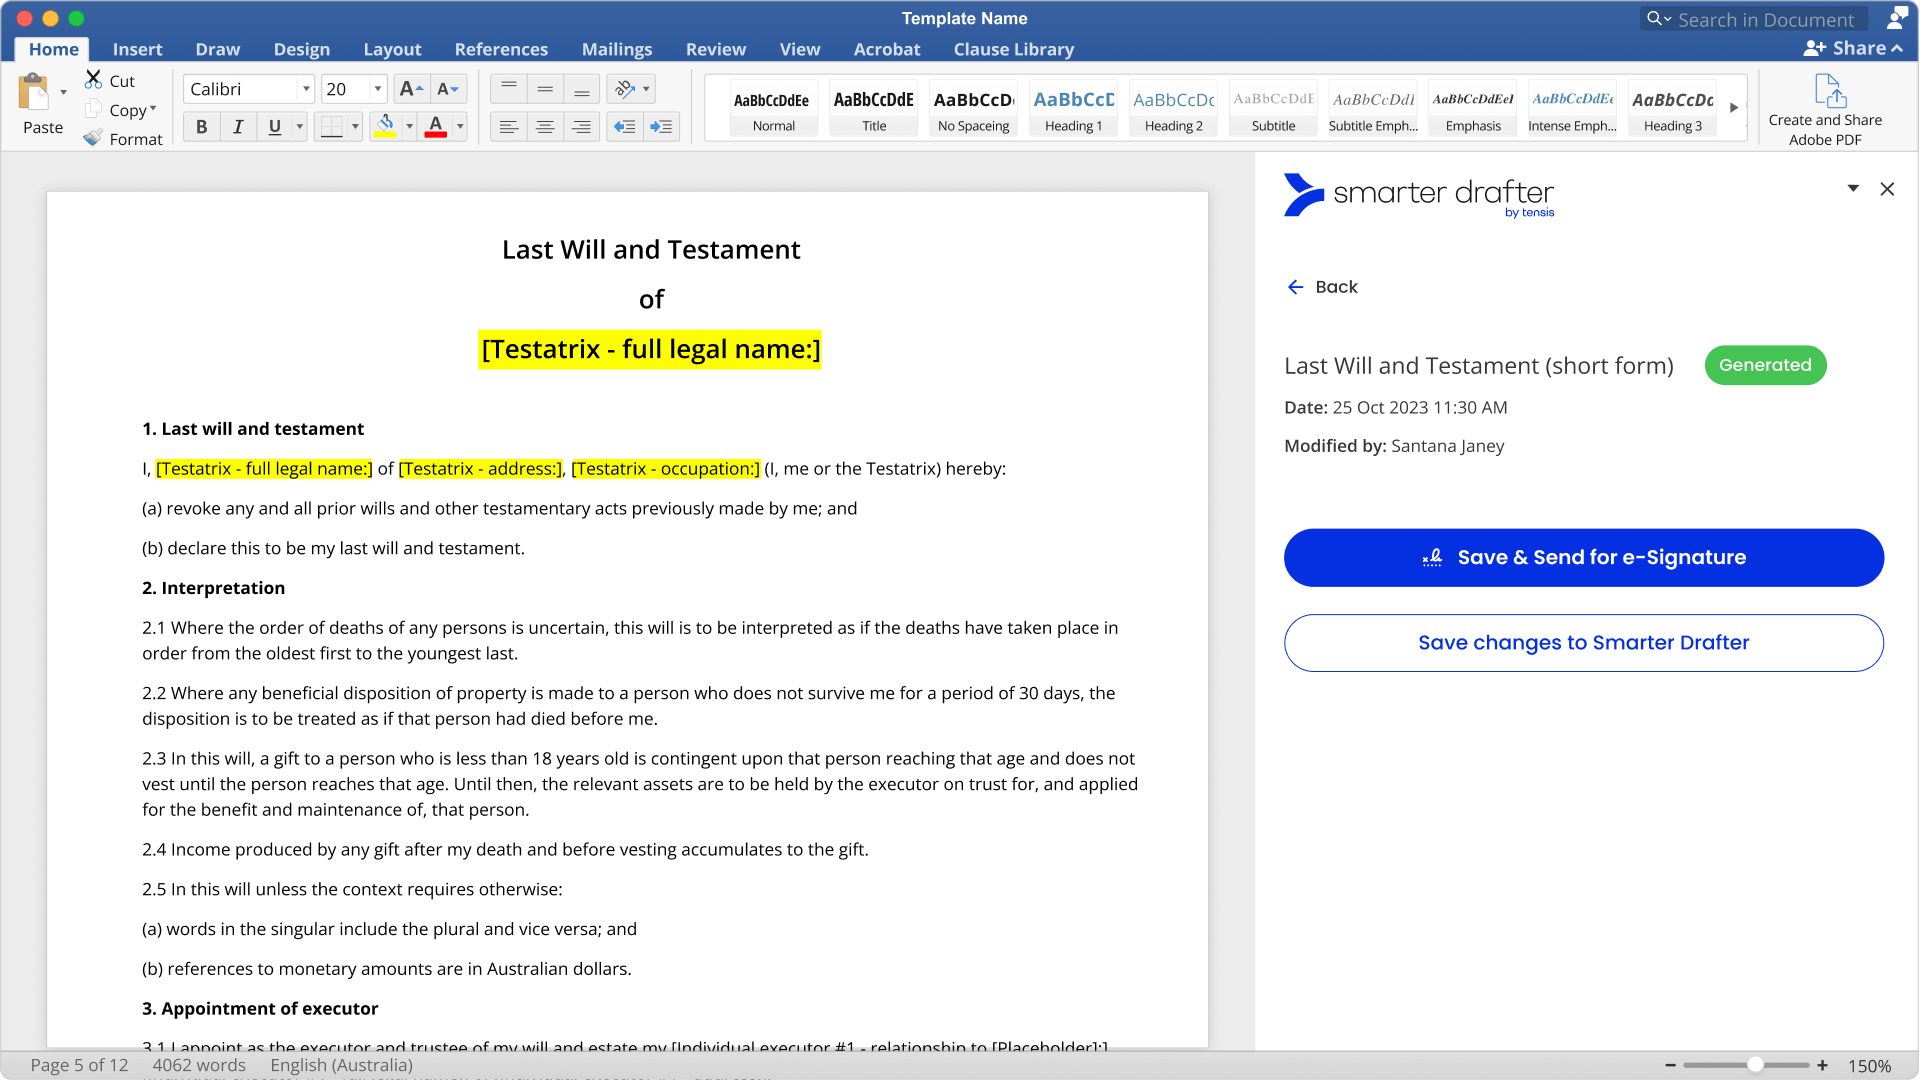Apply the Emphasis style

click(1473, 109)
